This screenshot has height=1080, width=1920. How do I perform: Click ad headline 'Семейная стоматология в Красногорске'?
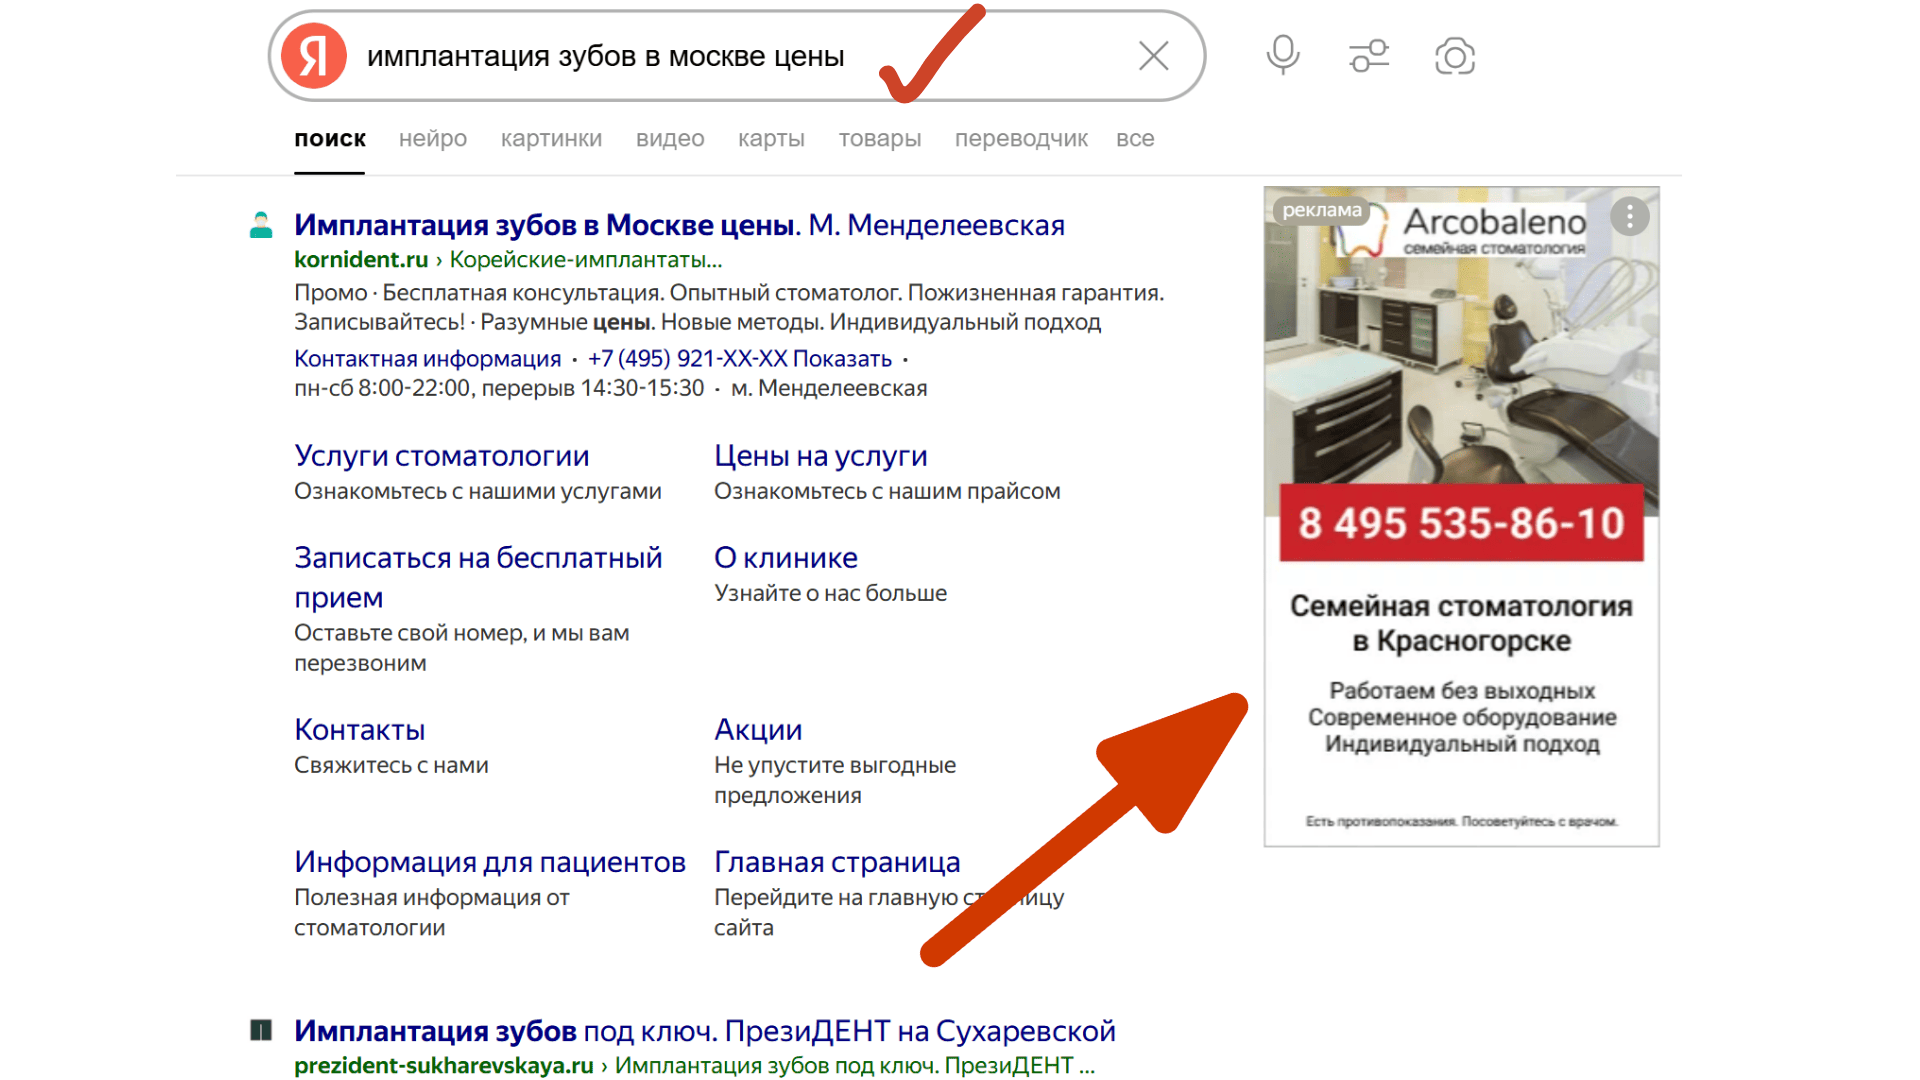tap(1461, 623)
